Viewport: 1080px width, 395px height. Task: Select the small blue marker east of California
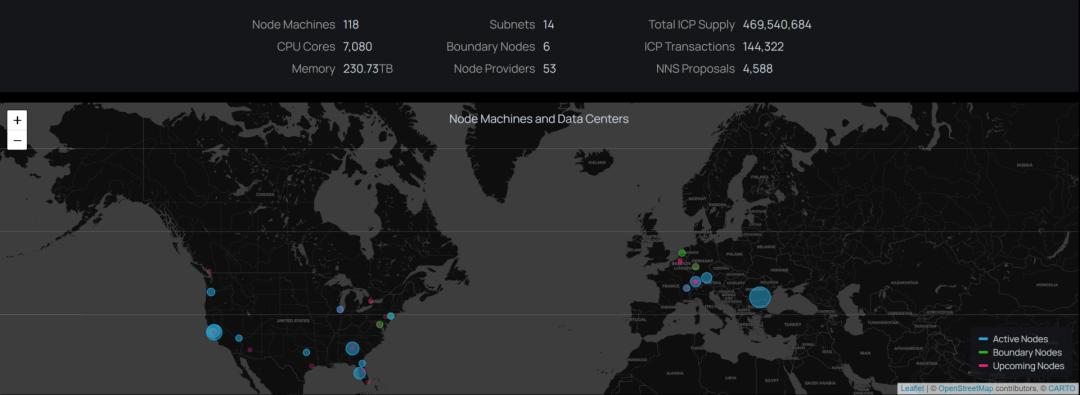point(239,338)
